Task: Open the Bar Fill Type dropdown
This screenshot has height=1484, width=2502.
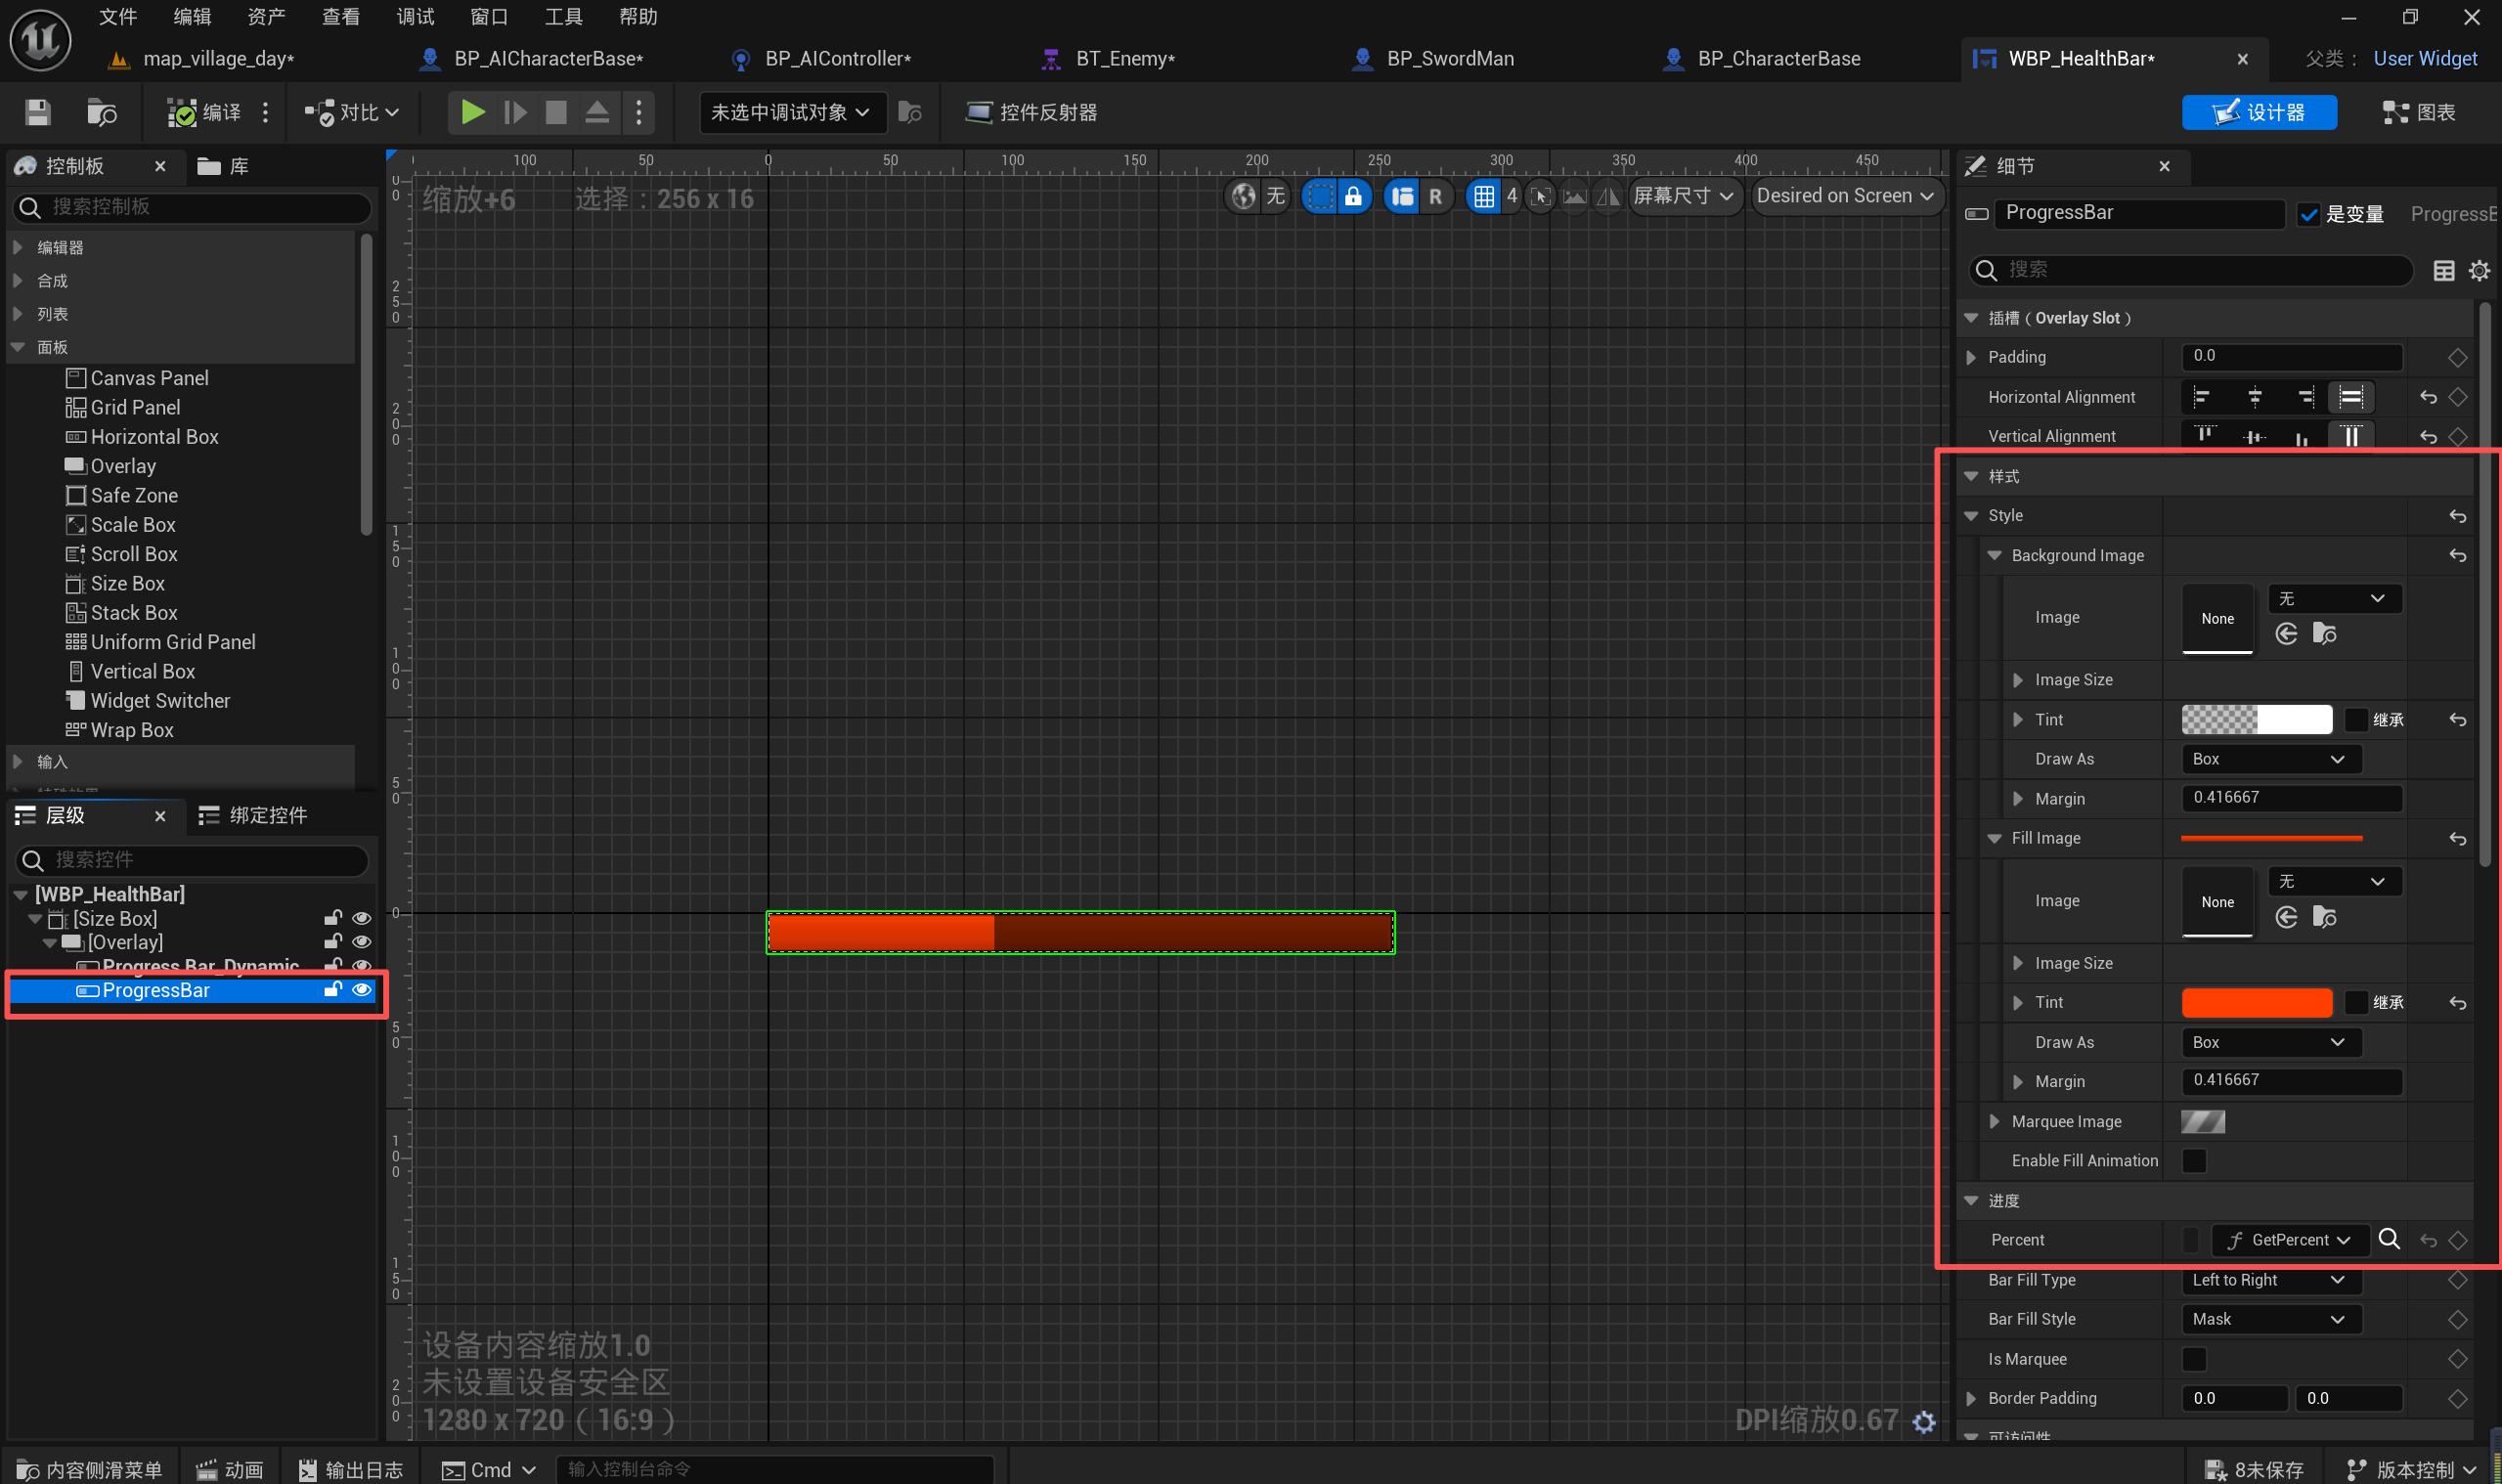Action: tap(2270, 1280)
